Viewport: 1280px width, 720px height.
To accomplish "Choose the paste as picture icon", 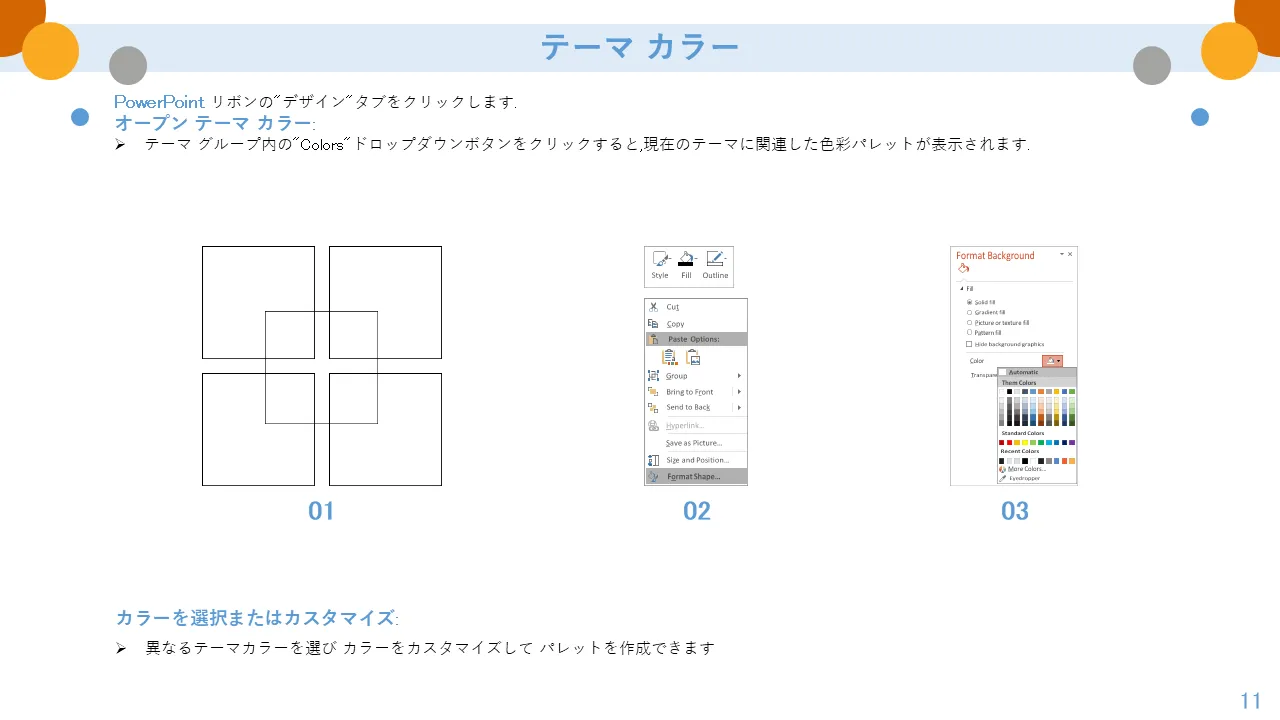I will click(693, 357).
